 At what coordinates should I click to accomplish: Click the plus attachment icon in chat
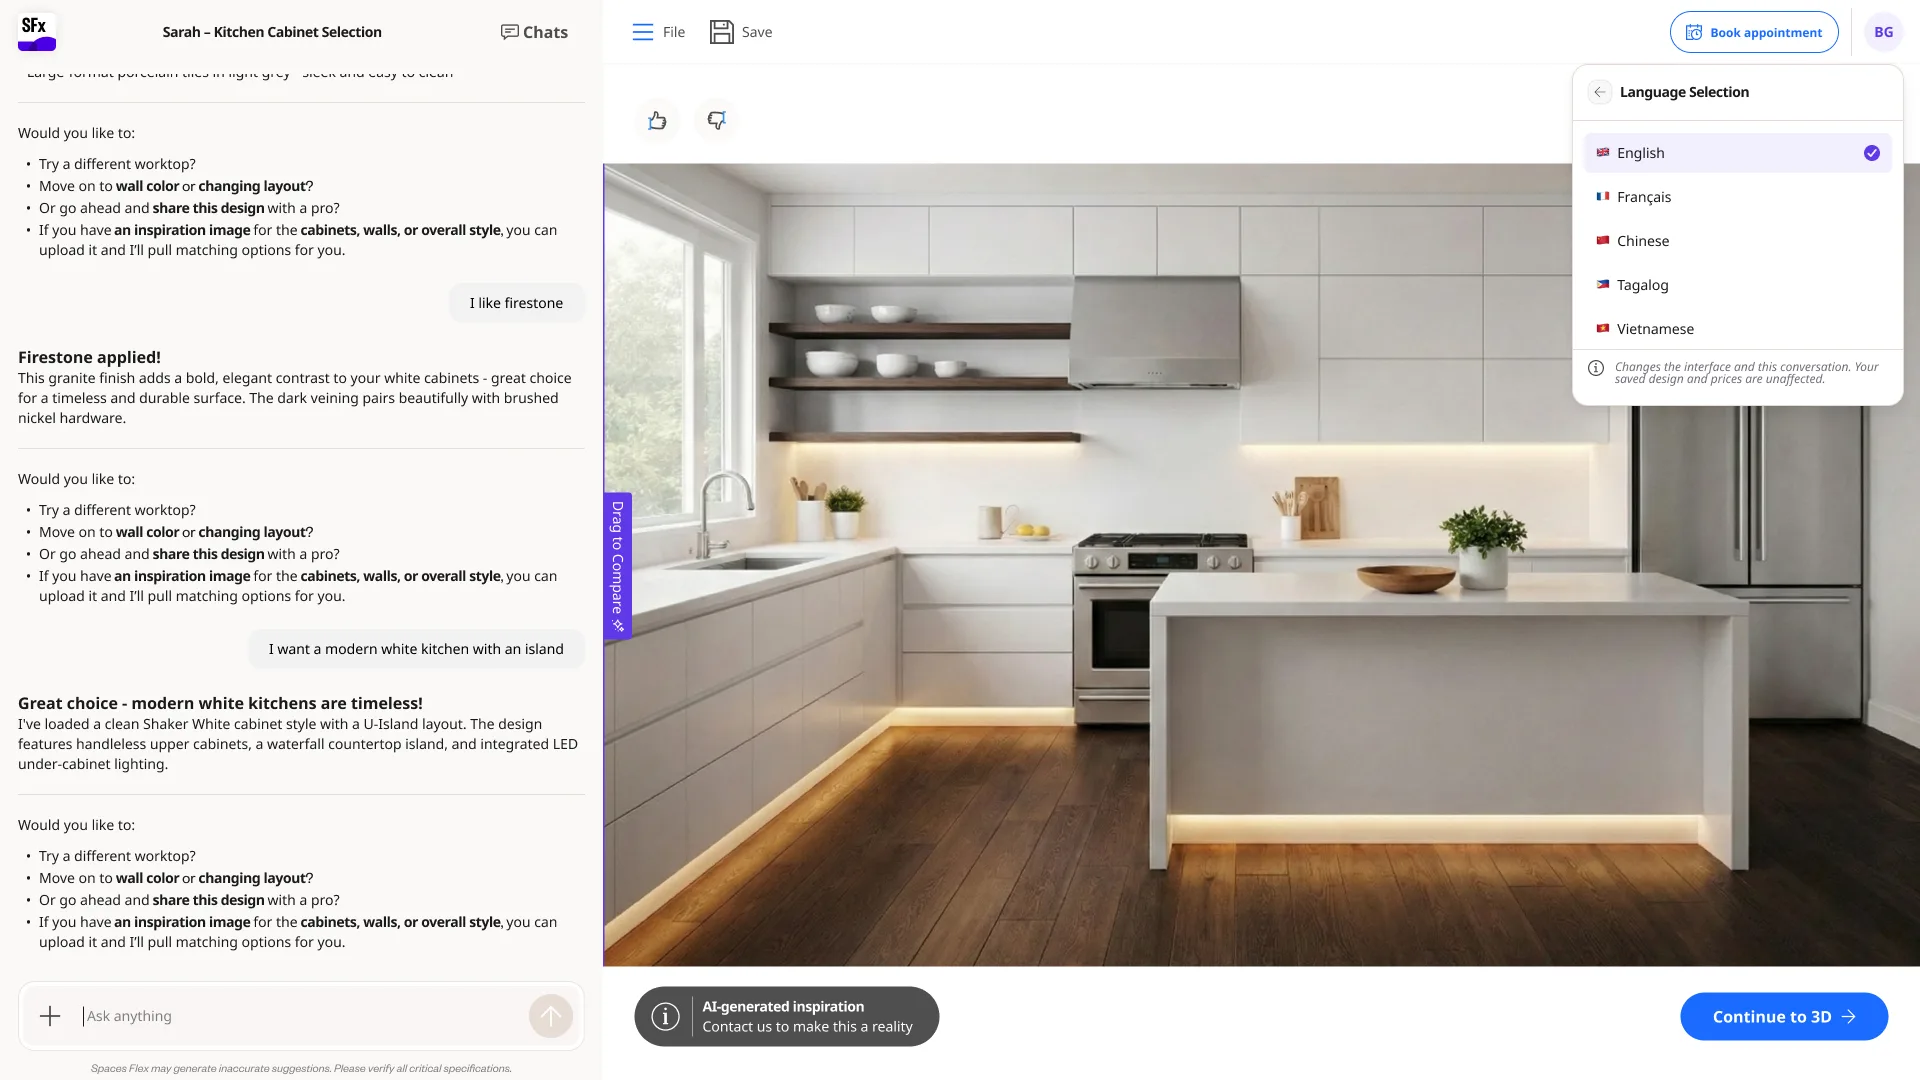coord(50,1017)
